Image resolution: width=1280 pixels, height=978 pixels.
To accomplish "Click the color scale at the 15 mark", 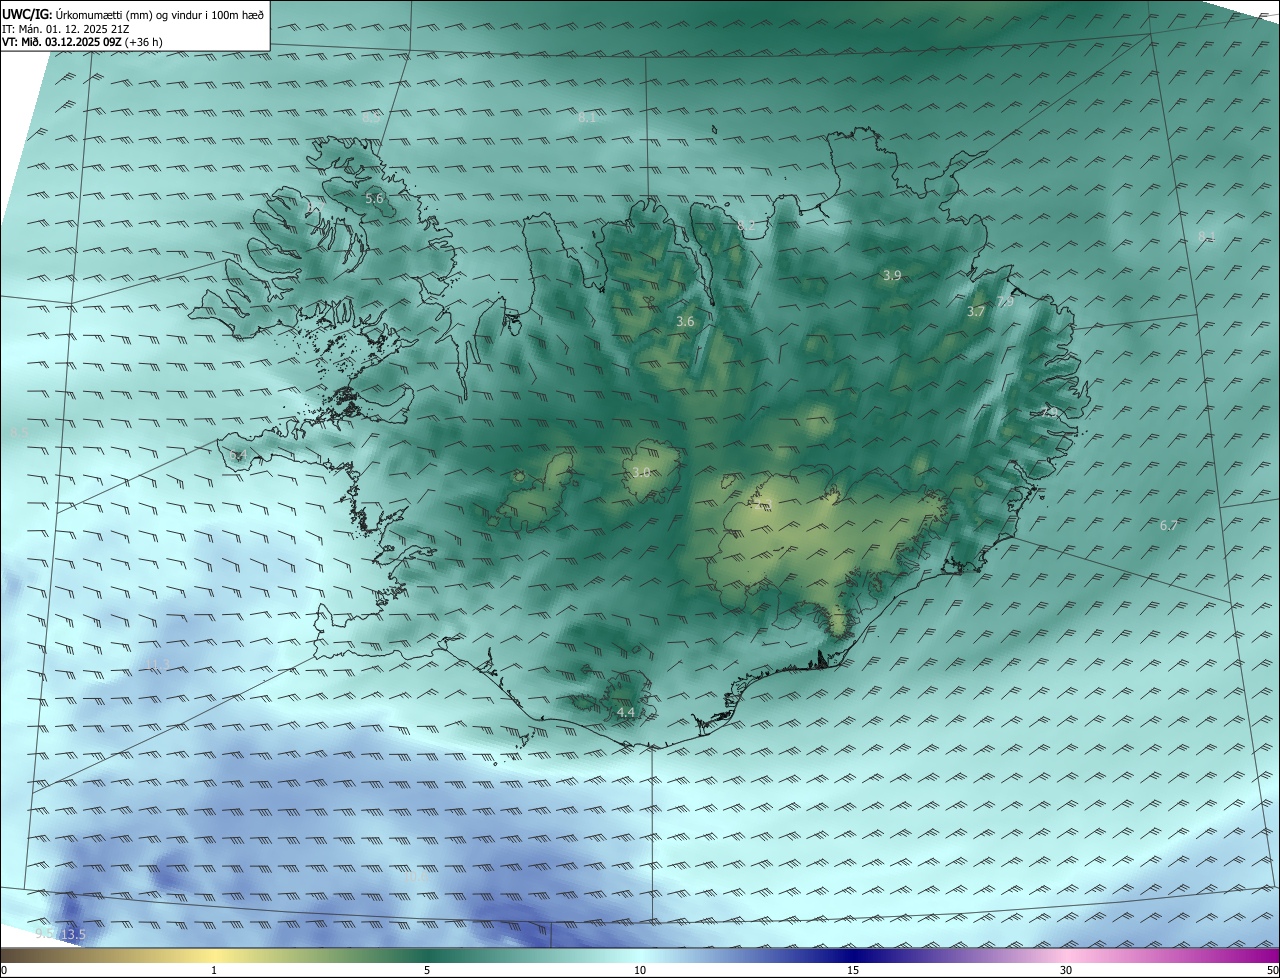I will (853, 956).
